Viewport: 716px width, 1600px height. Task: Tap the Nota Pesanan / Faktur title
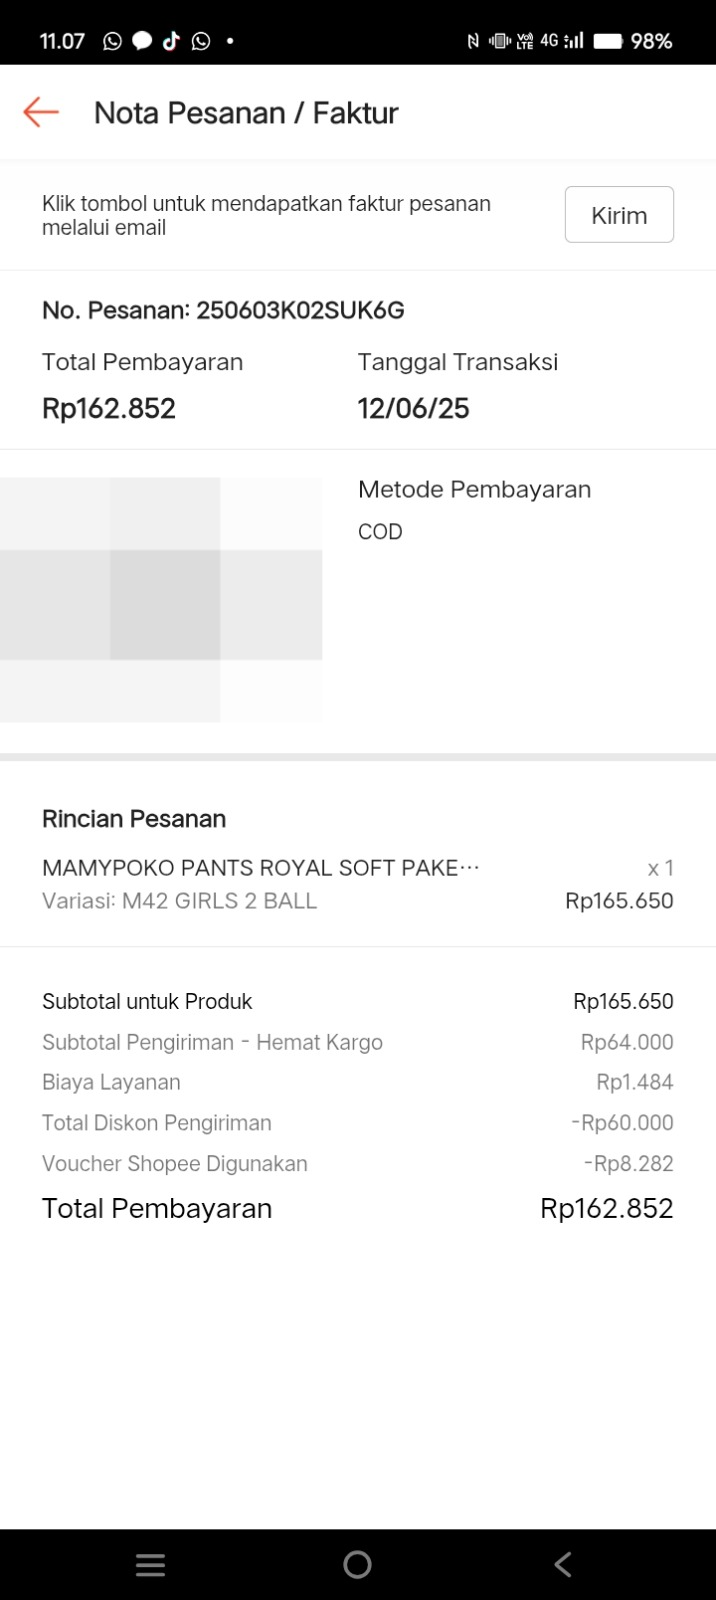[x=246, y=113]
